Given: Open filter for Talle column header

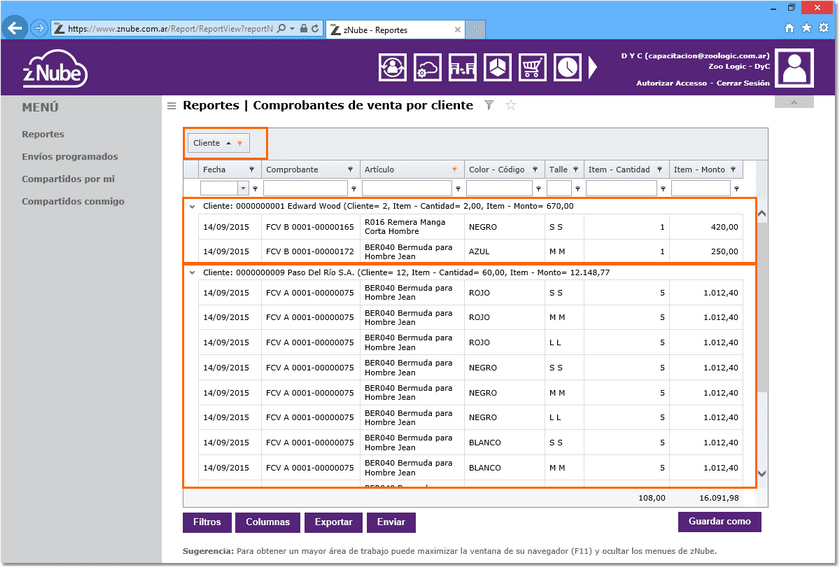Looking at the screenshot, I should (x=575, y=169).
